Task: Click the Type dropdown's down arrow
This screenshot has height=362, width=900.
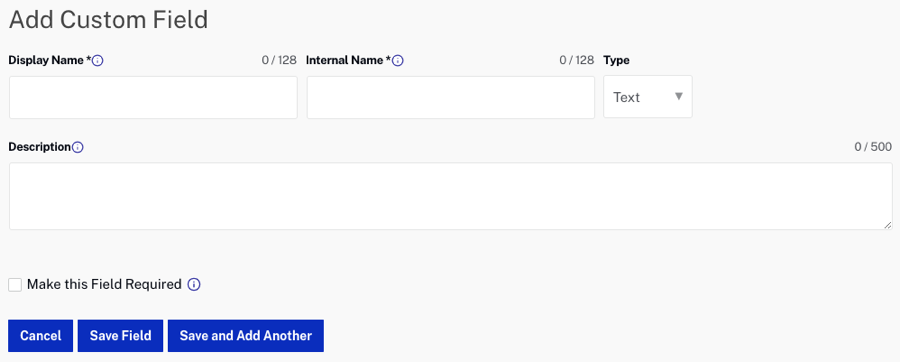Action: (678, 96)
